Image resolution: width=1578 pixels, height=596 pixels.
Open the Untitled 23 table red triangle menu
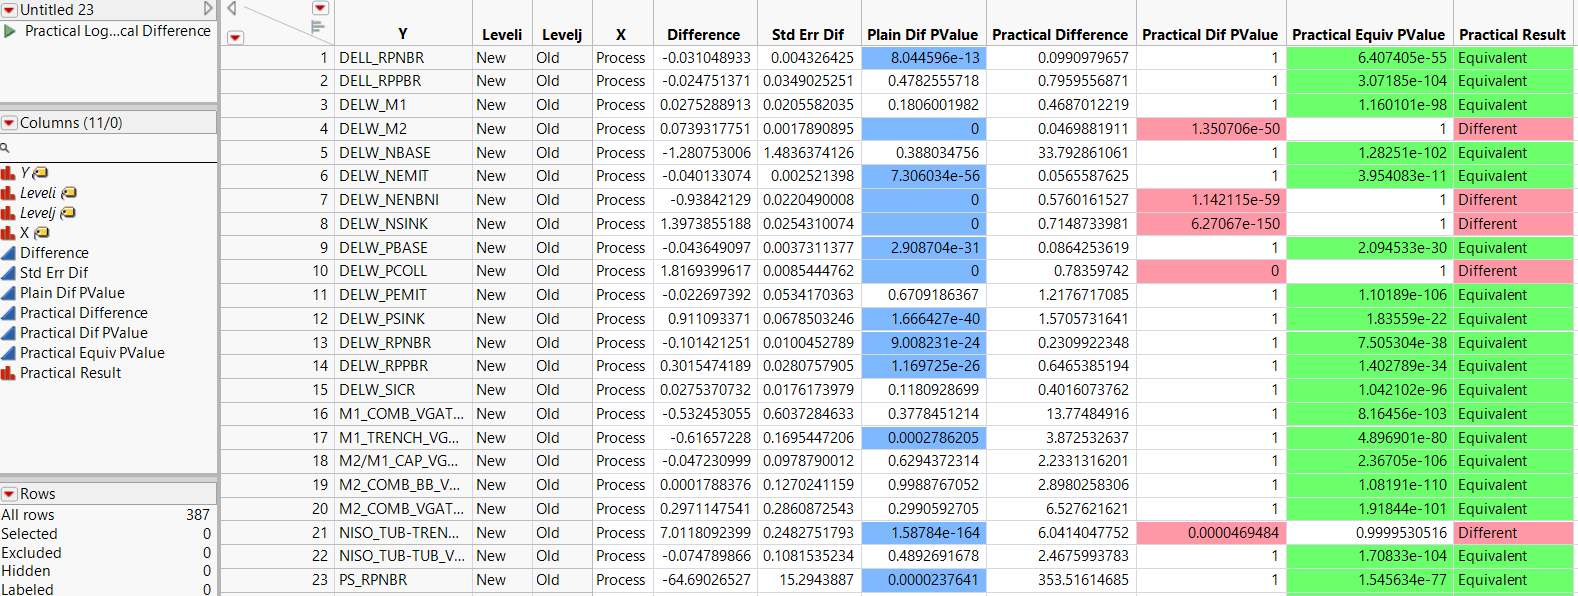[x=10, y=10]
